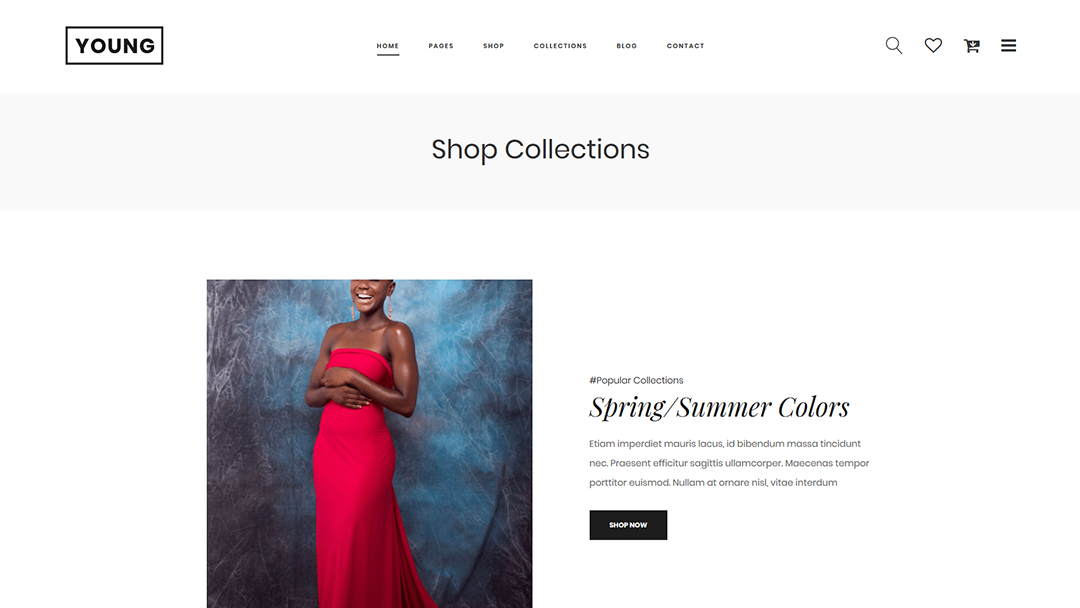Click the gray page title banner
The image size is (1080, 608).
coord(540,152)
